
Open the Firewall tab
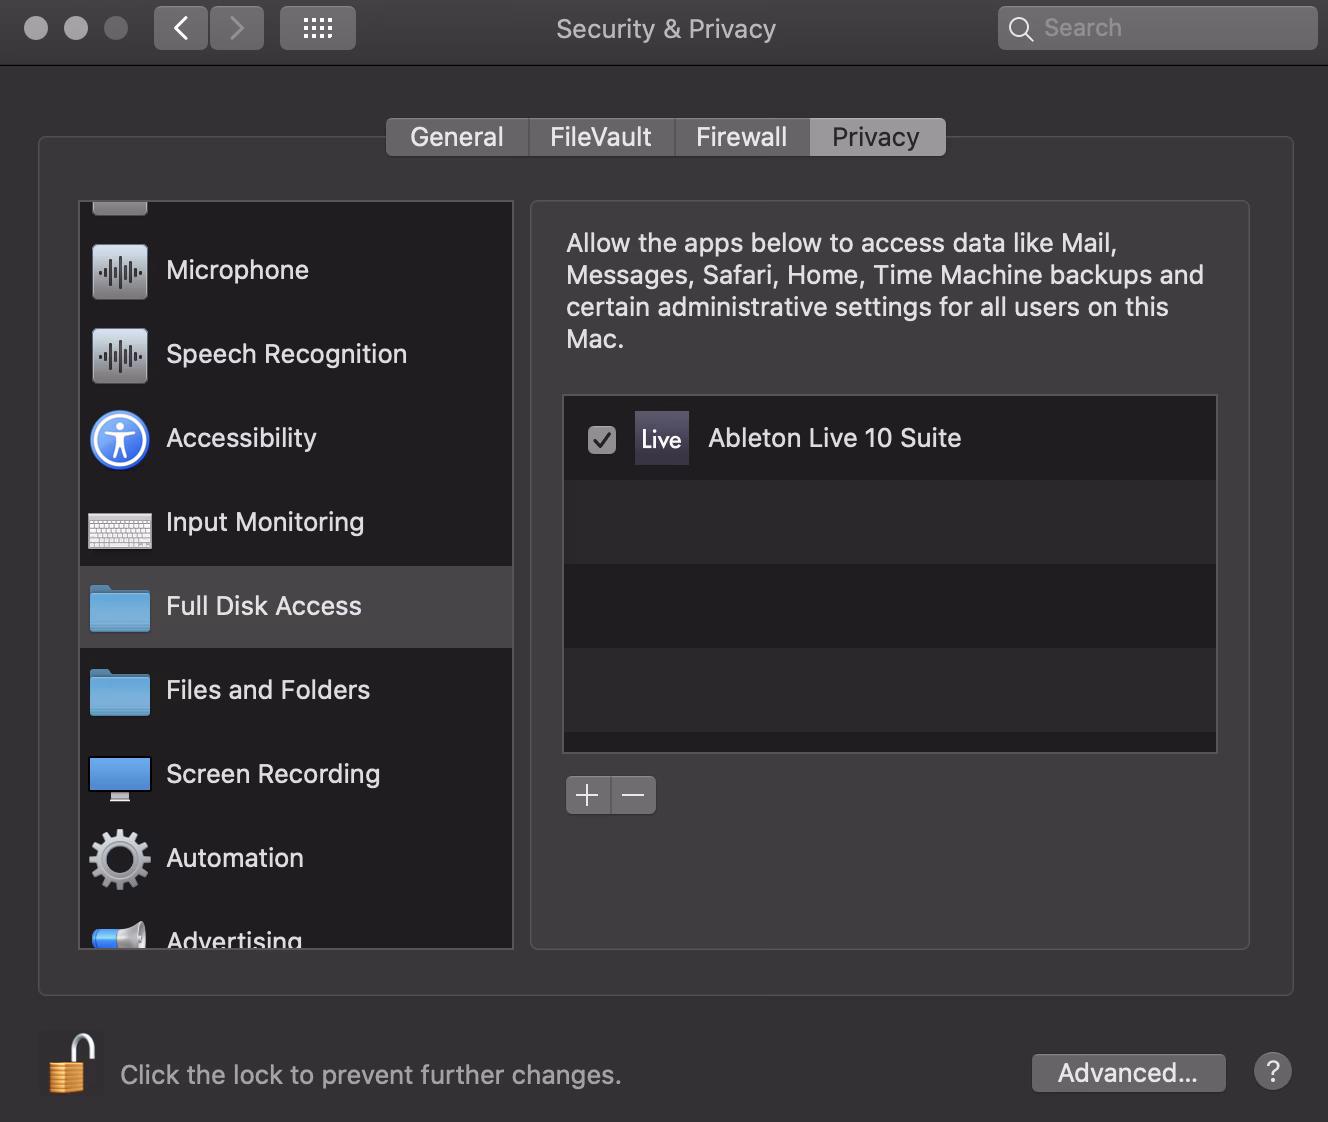coord(741,136)
